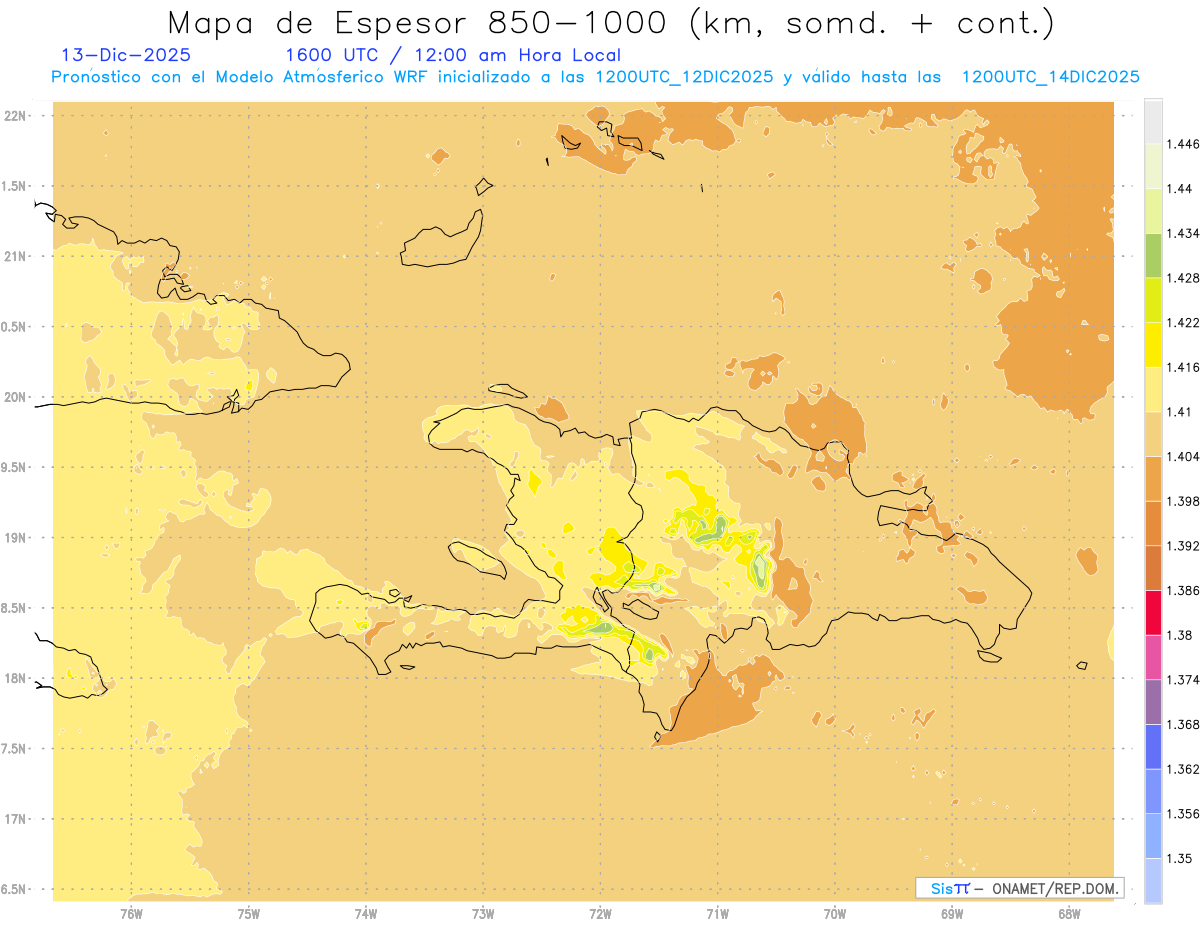The height and width of the screenshot is (927, 1200).
Task: Click the legend value 1.41
Action: pos(1180,412)
